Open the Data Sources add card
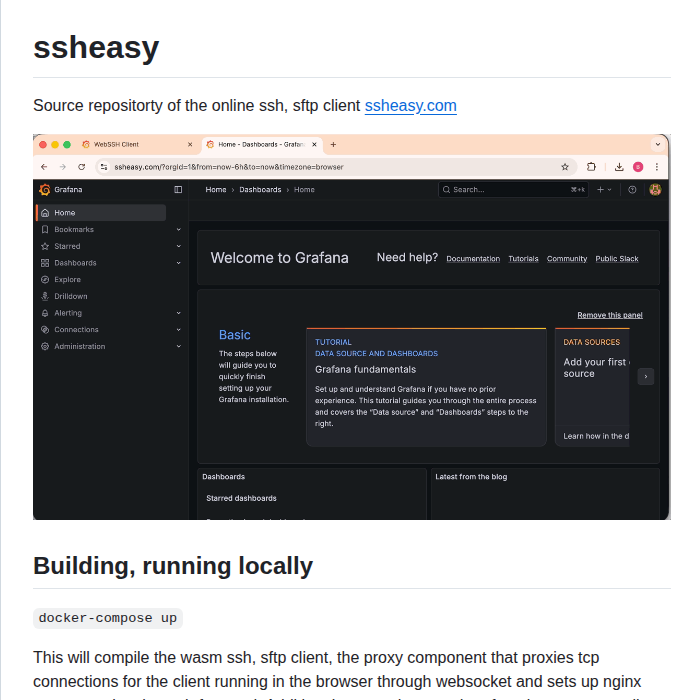 click(592, 387)
